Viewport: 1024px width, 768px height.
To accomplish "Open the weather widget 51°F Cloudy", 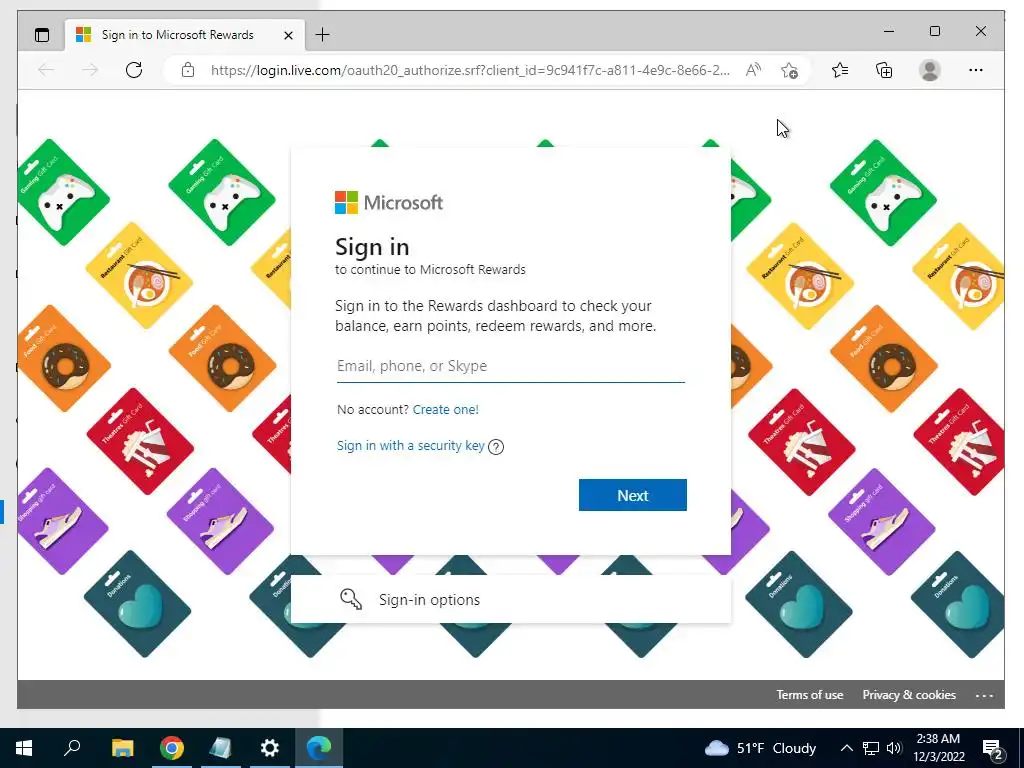I will tap(761, 748).
